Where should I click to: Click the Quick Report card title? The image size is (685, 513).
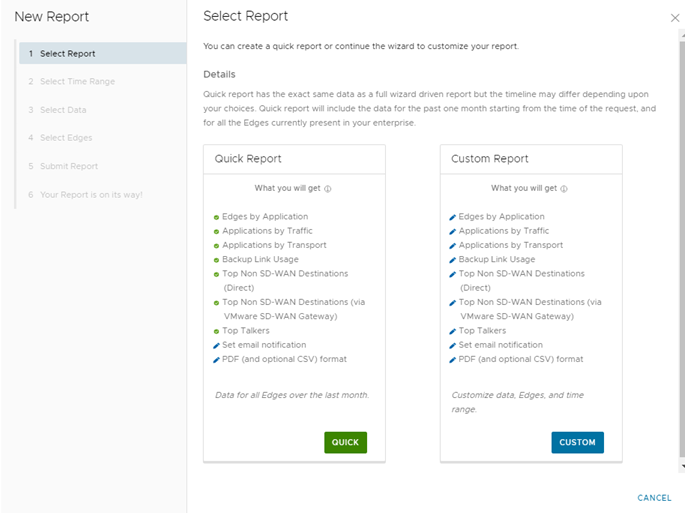pyautogui.click(x=248, y=159)
